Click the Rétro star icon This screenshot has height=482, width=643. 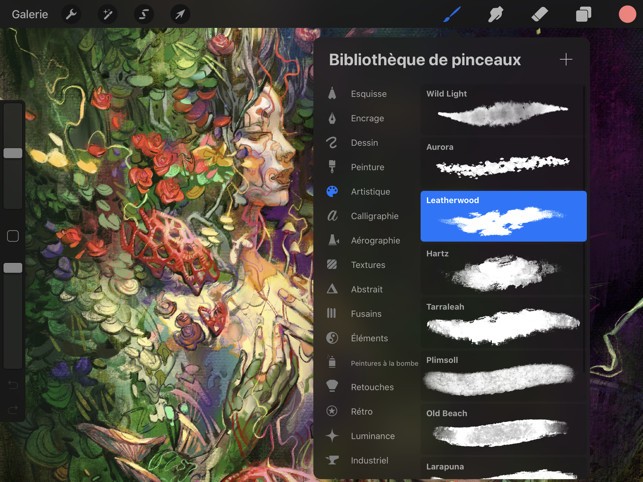point(332,411)
